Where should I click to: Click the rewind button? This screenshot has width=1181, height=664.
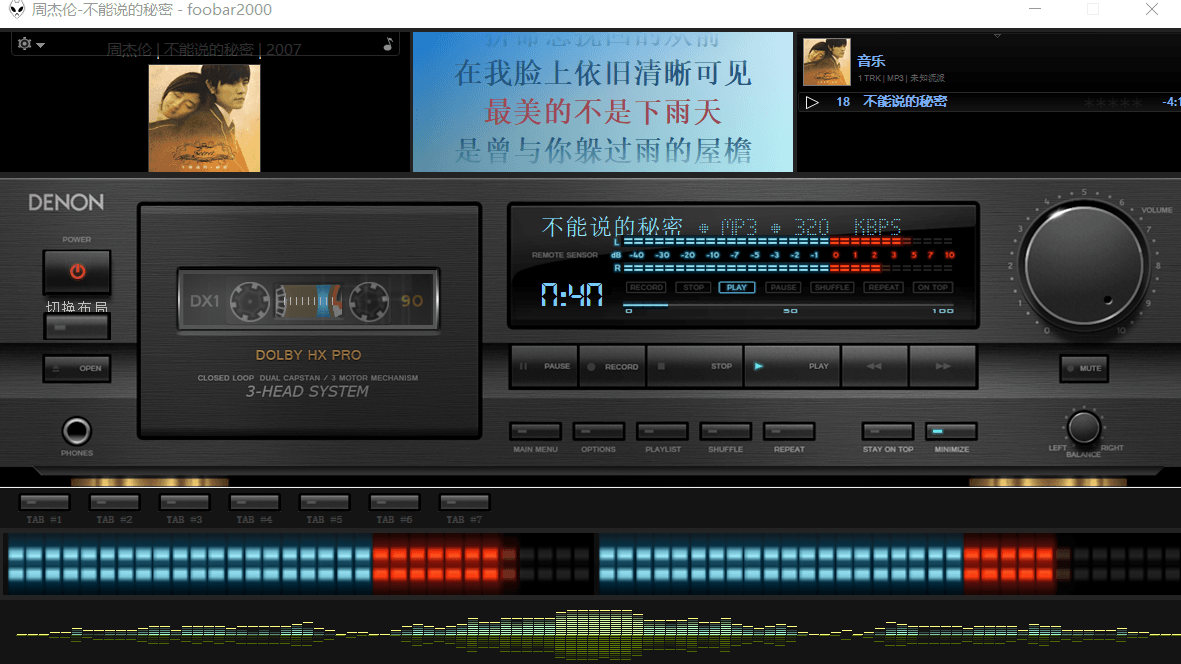pos(874,367)
